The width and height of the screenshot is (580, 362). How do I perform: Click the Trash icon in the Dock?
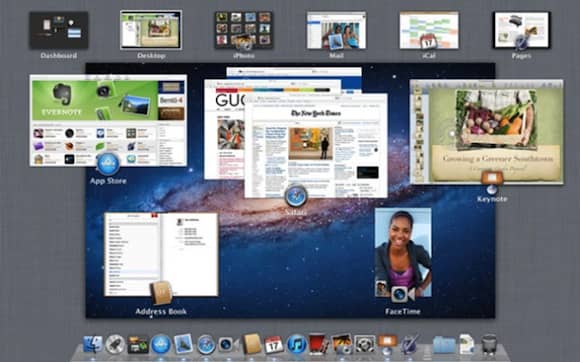[x=489, y=345]
